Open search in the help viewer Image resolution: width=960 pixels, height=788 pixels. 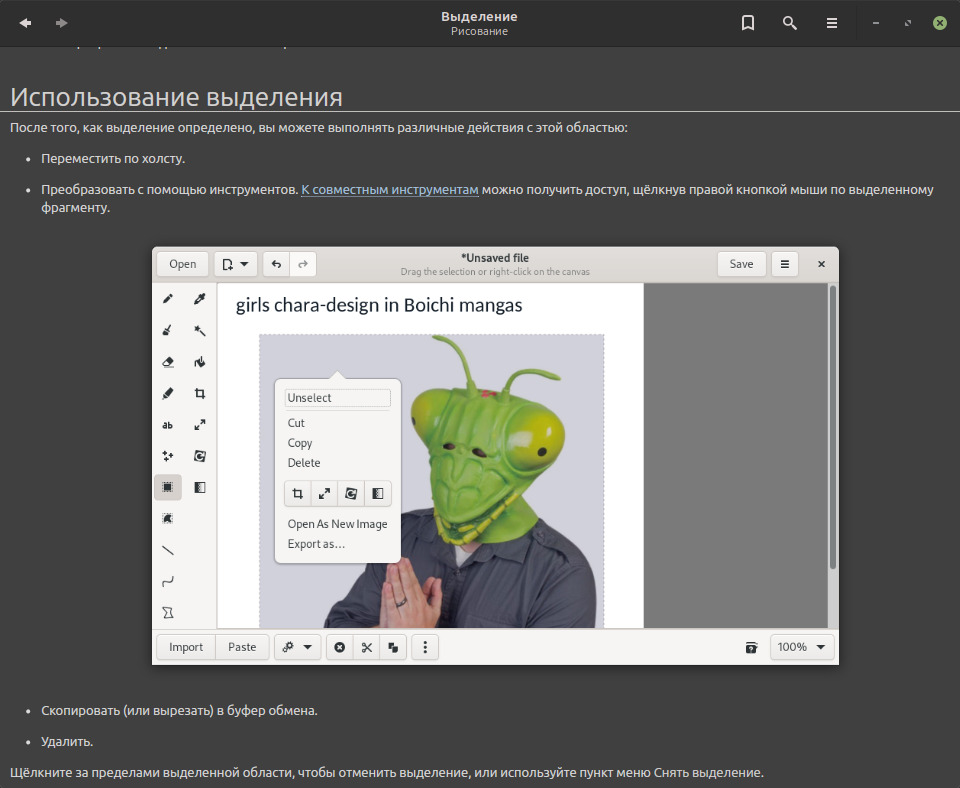pyautogui.click(x=790, y=23)
